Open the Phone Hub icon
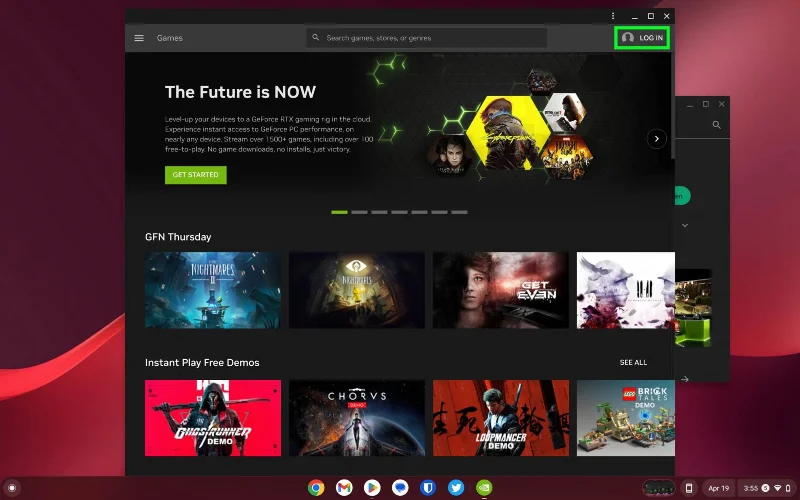Viewport: 800px width, 500px height. [688, 488]
